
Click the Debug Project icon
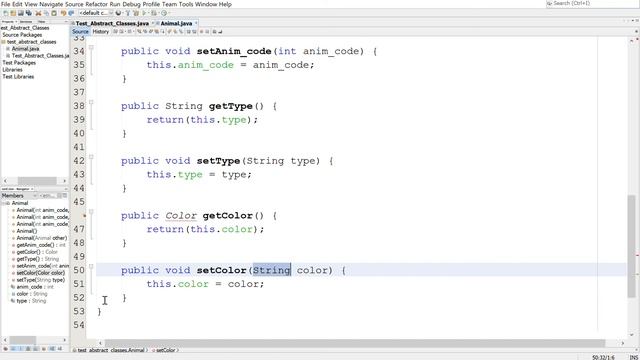pyautogui.click(x=153, y=13)
